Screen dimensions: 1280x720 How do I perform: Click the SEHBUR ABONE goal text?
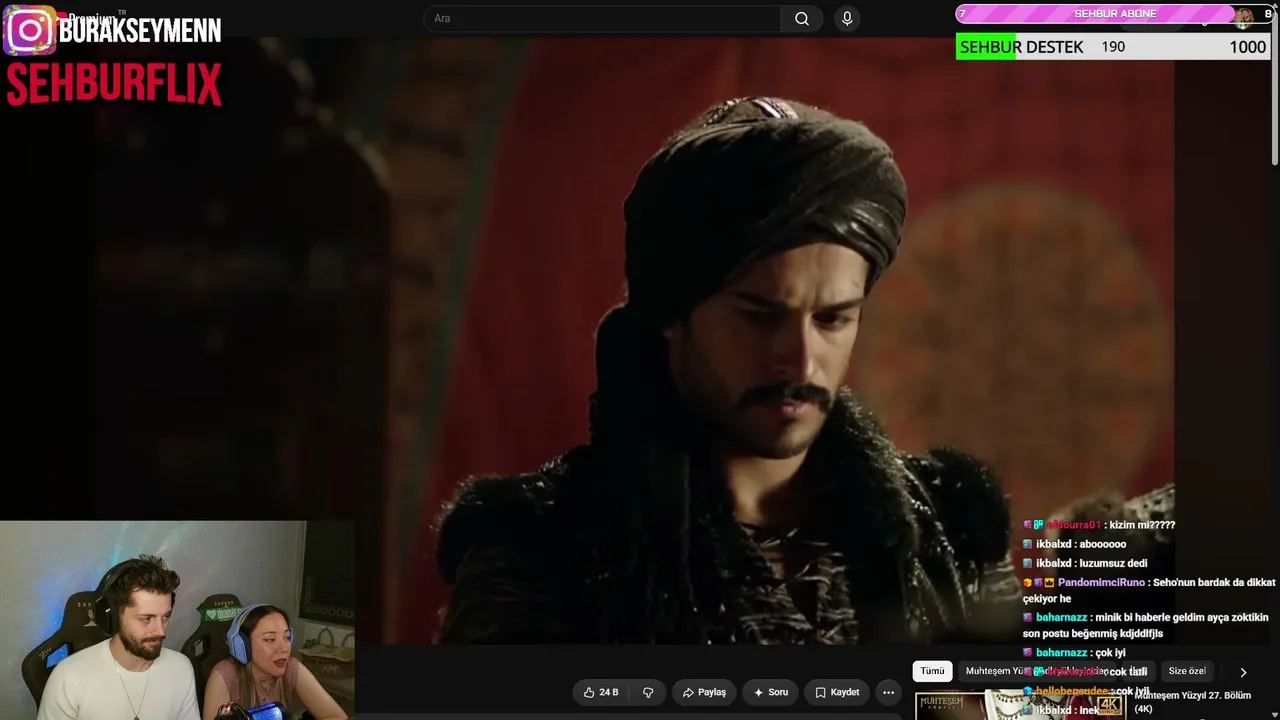point(1115,14)
